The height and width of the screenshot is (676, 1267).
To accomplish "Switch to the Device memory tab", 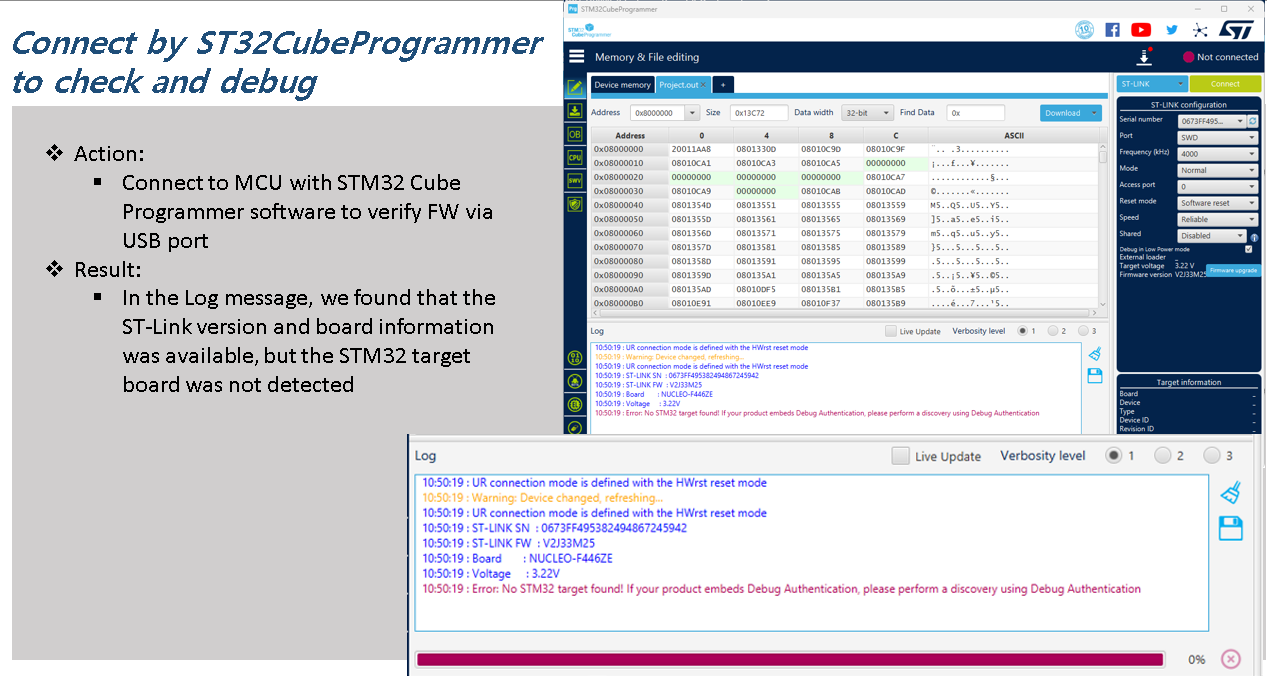I will click(622, 85).
